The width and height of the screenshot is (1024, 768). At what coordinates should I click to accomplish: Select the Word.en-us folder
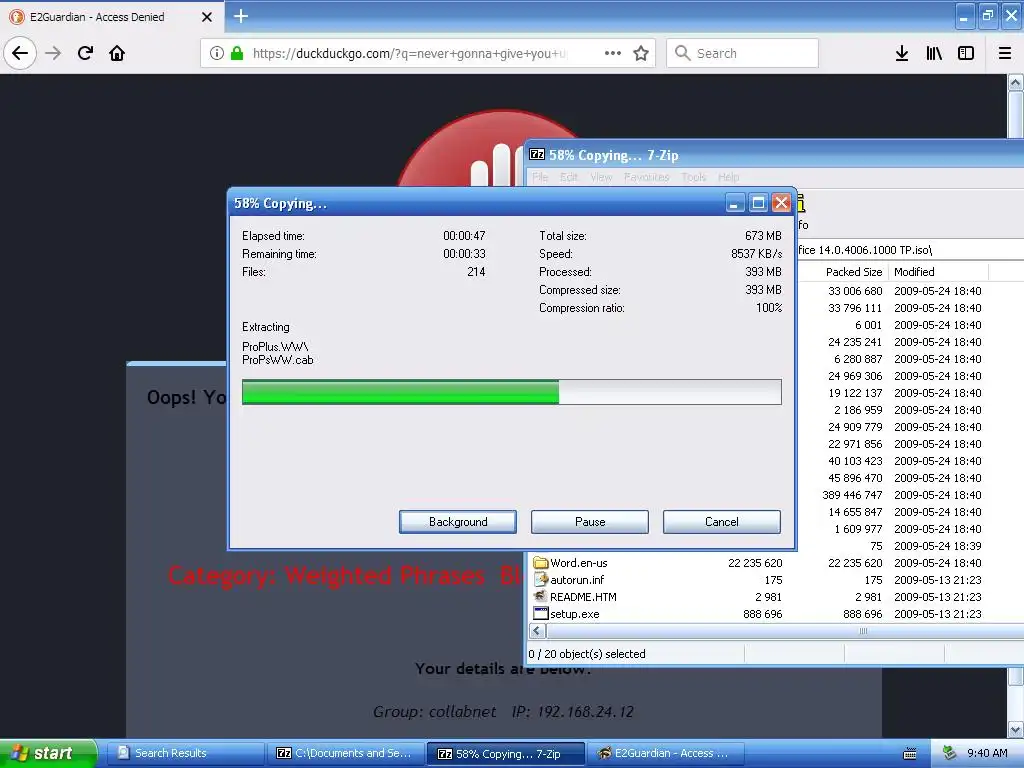(x=579, y=563)
